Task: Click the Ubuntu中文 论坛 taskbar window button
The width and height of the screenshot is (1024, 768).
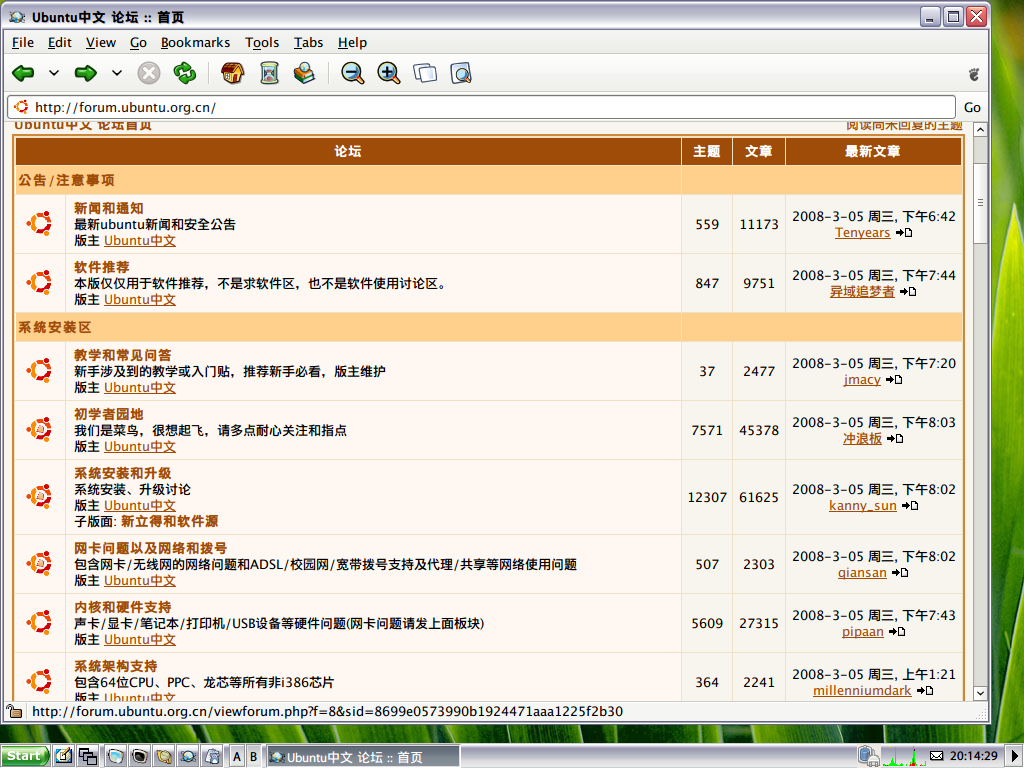Action: pyautogui.click(x=362, y=757)
